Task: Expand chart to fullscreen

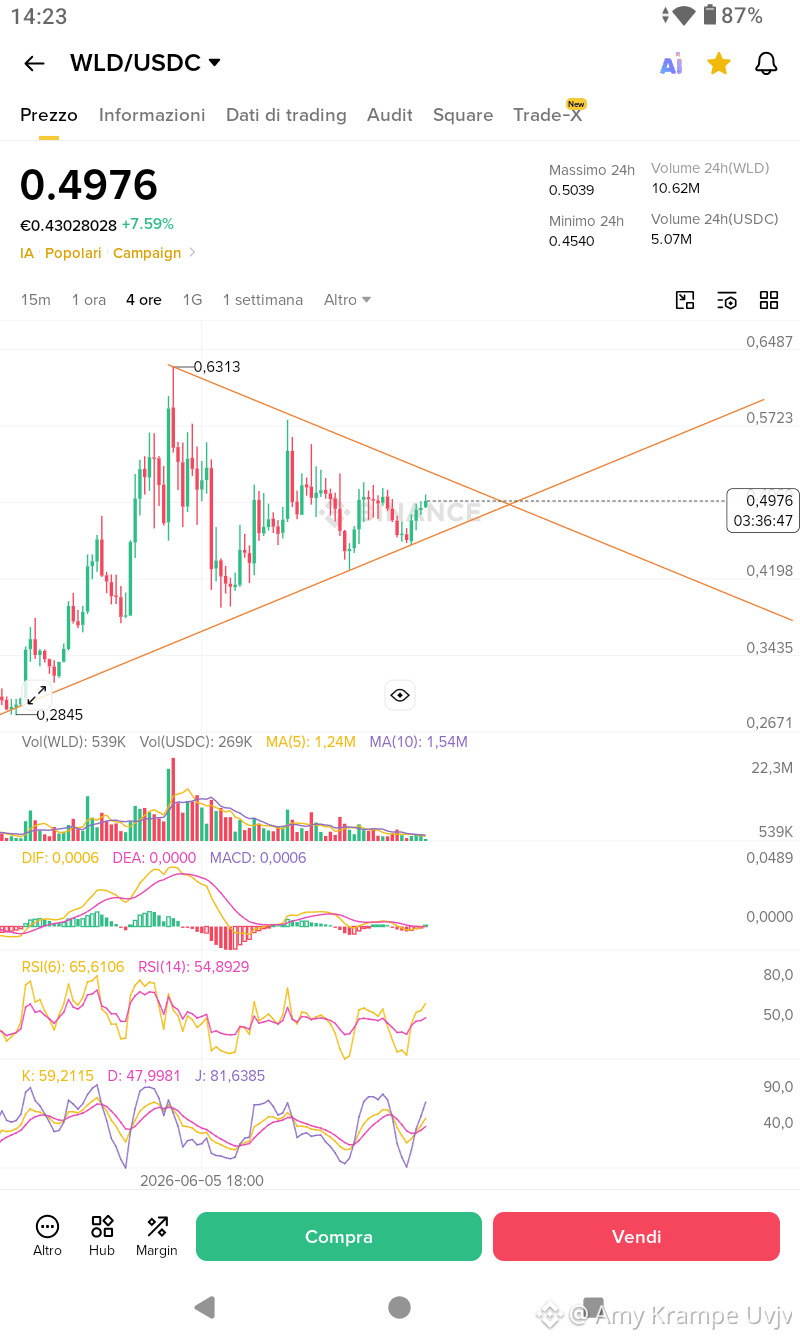Action: tap(37, 695)
